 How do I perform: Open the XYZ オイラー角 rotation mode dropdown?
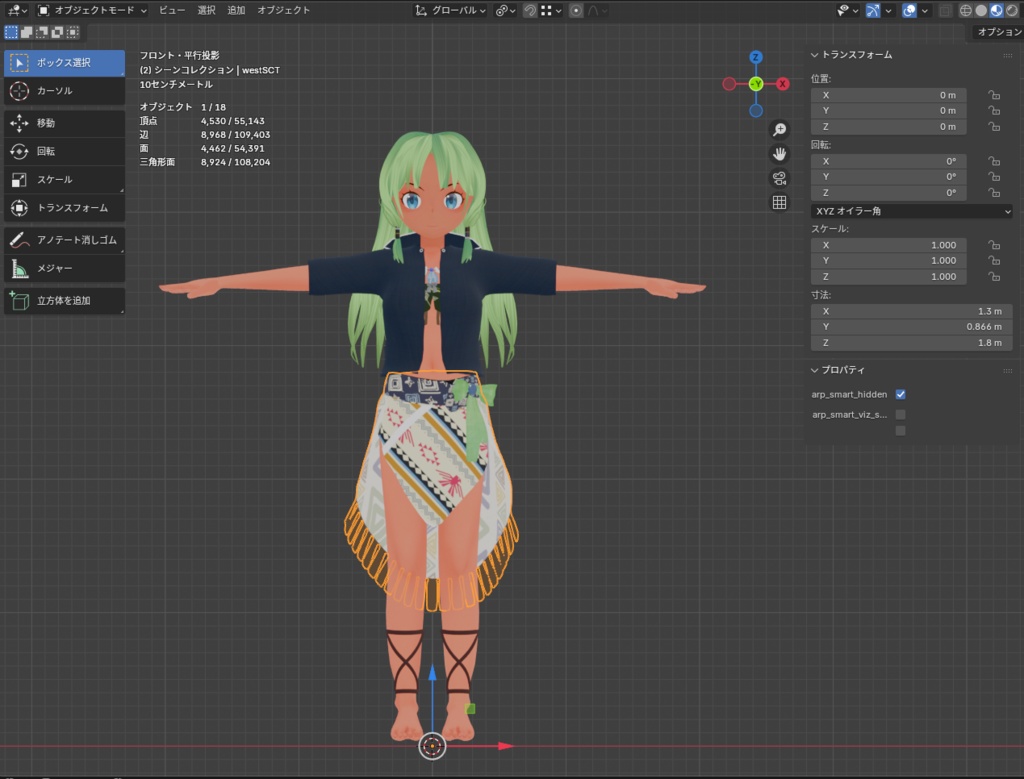point(911,211)
